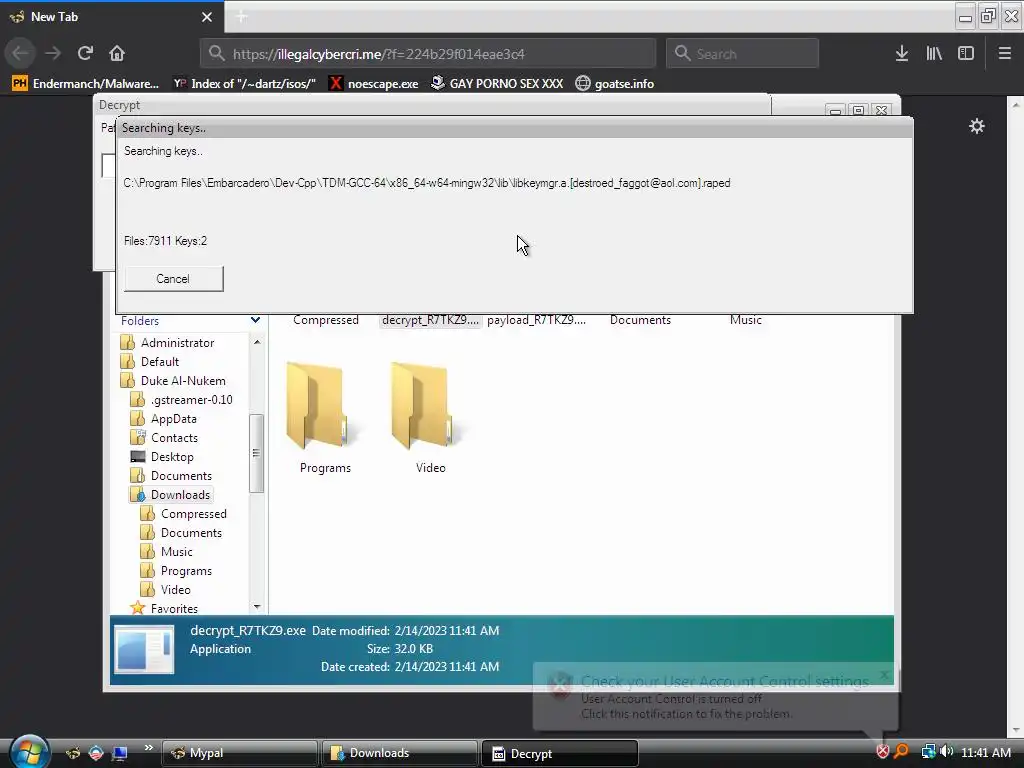Select the New Tab browser tab

click(x=112, y=17)
